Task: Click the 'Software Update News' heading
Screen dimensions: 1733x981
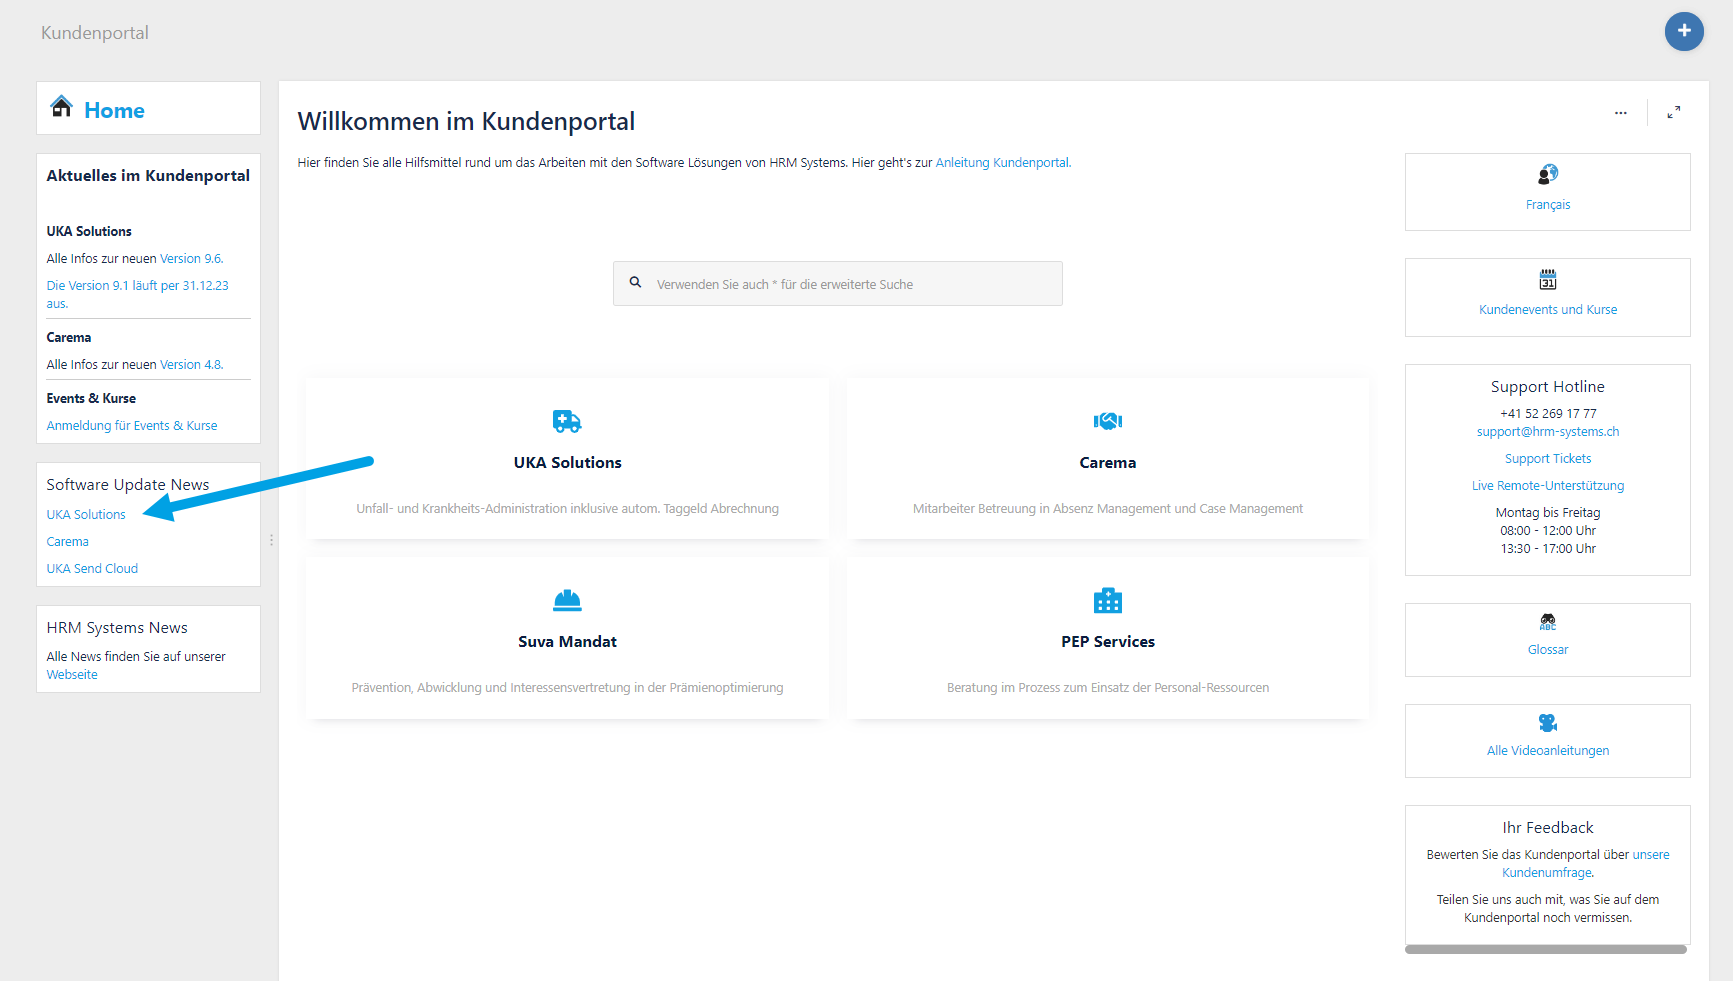Action: pyautogui.click(x=128, y=484)
